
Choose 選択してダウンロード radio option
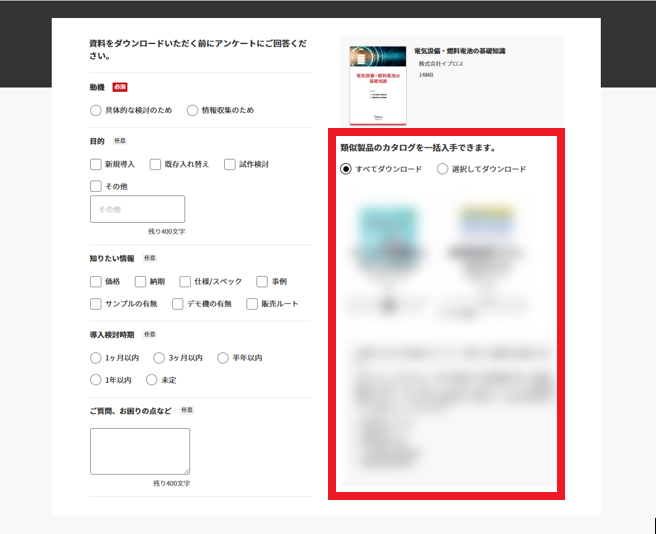(442, 169)
